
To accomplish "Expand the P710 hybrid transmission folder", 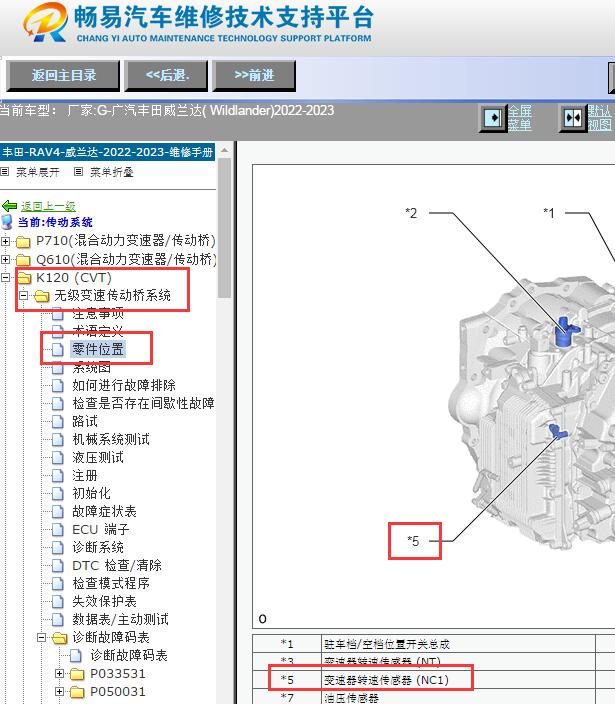I will 5,242.
